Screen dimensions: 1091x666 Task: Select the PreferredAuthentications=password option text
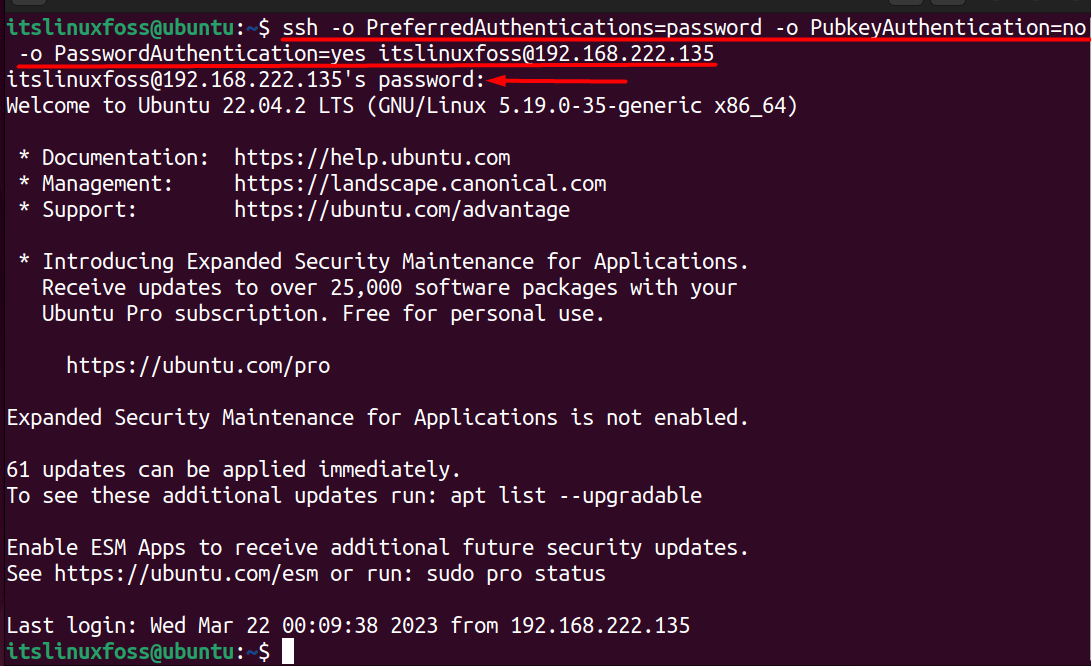tap(564, 28)
